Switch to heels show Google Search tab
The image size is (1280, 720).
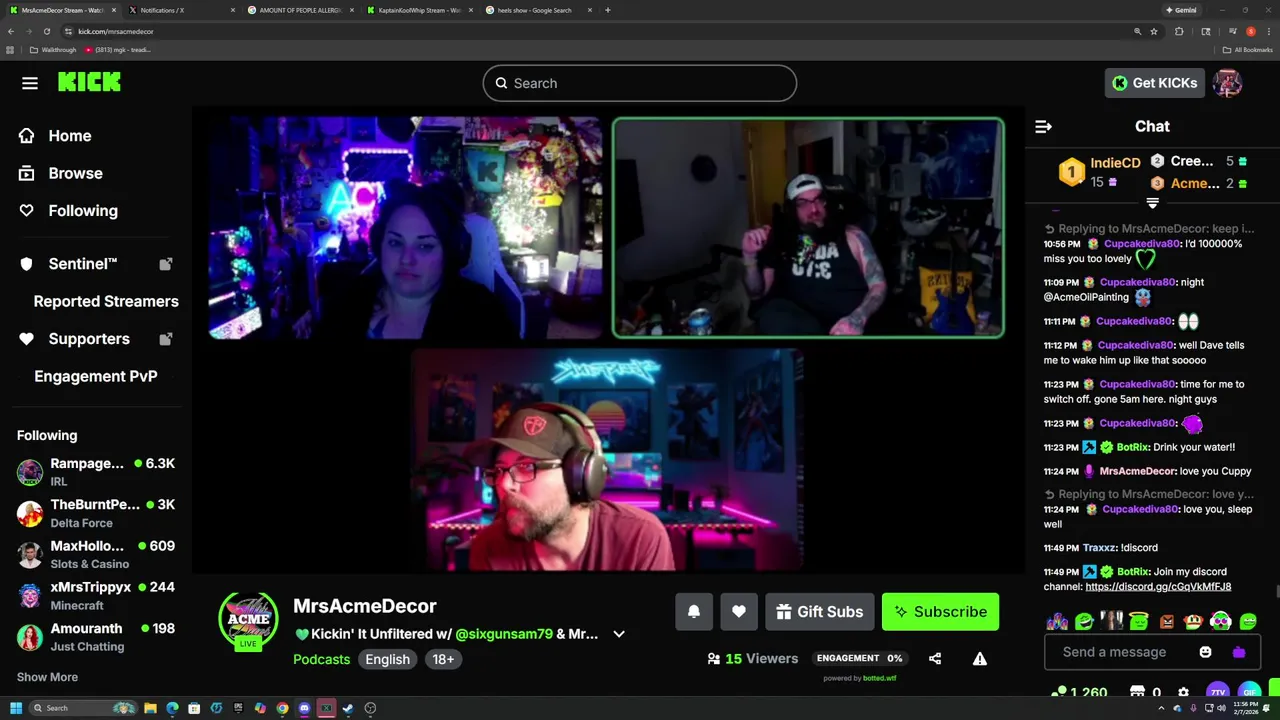coord(537,10)
